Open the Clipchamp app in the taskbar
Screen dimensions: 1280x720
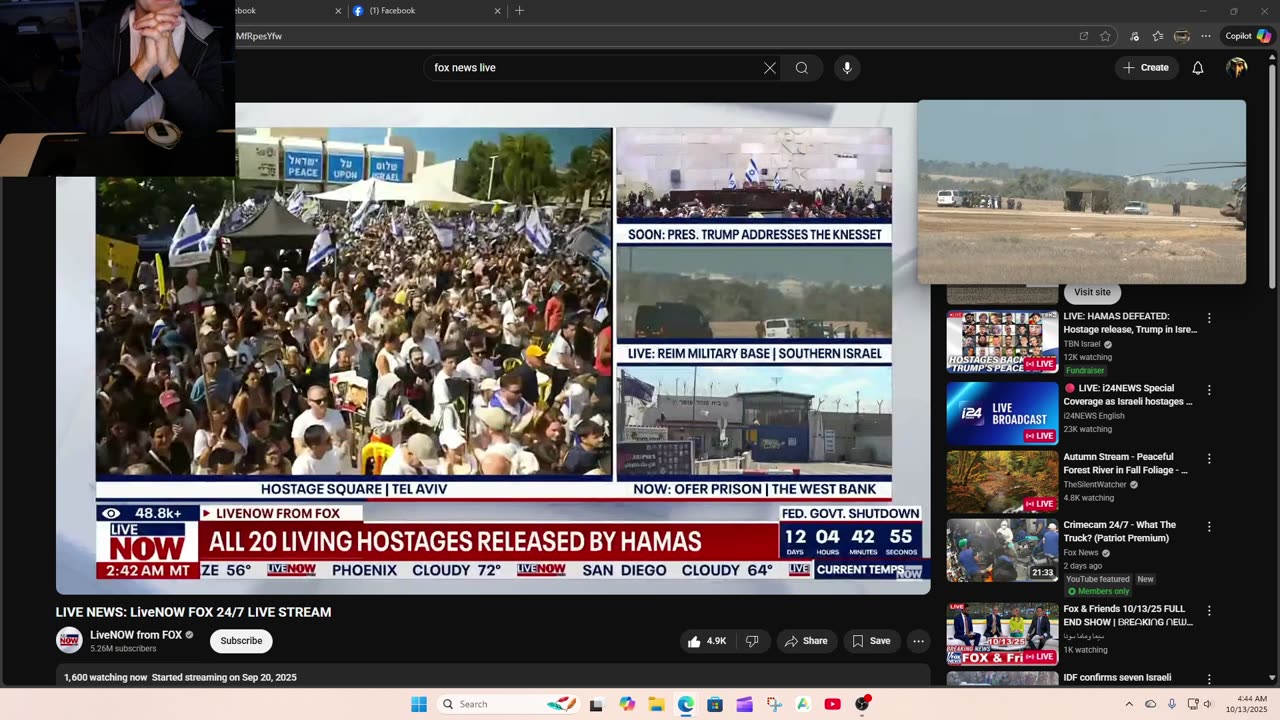pyautogui.click(x=744, y=704)
